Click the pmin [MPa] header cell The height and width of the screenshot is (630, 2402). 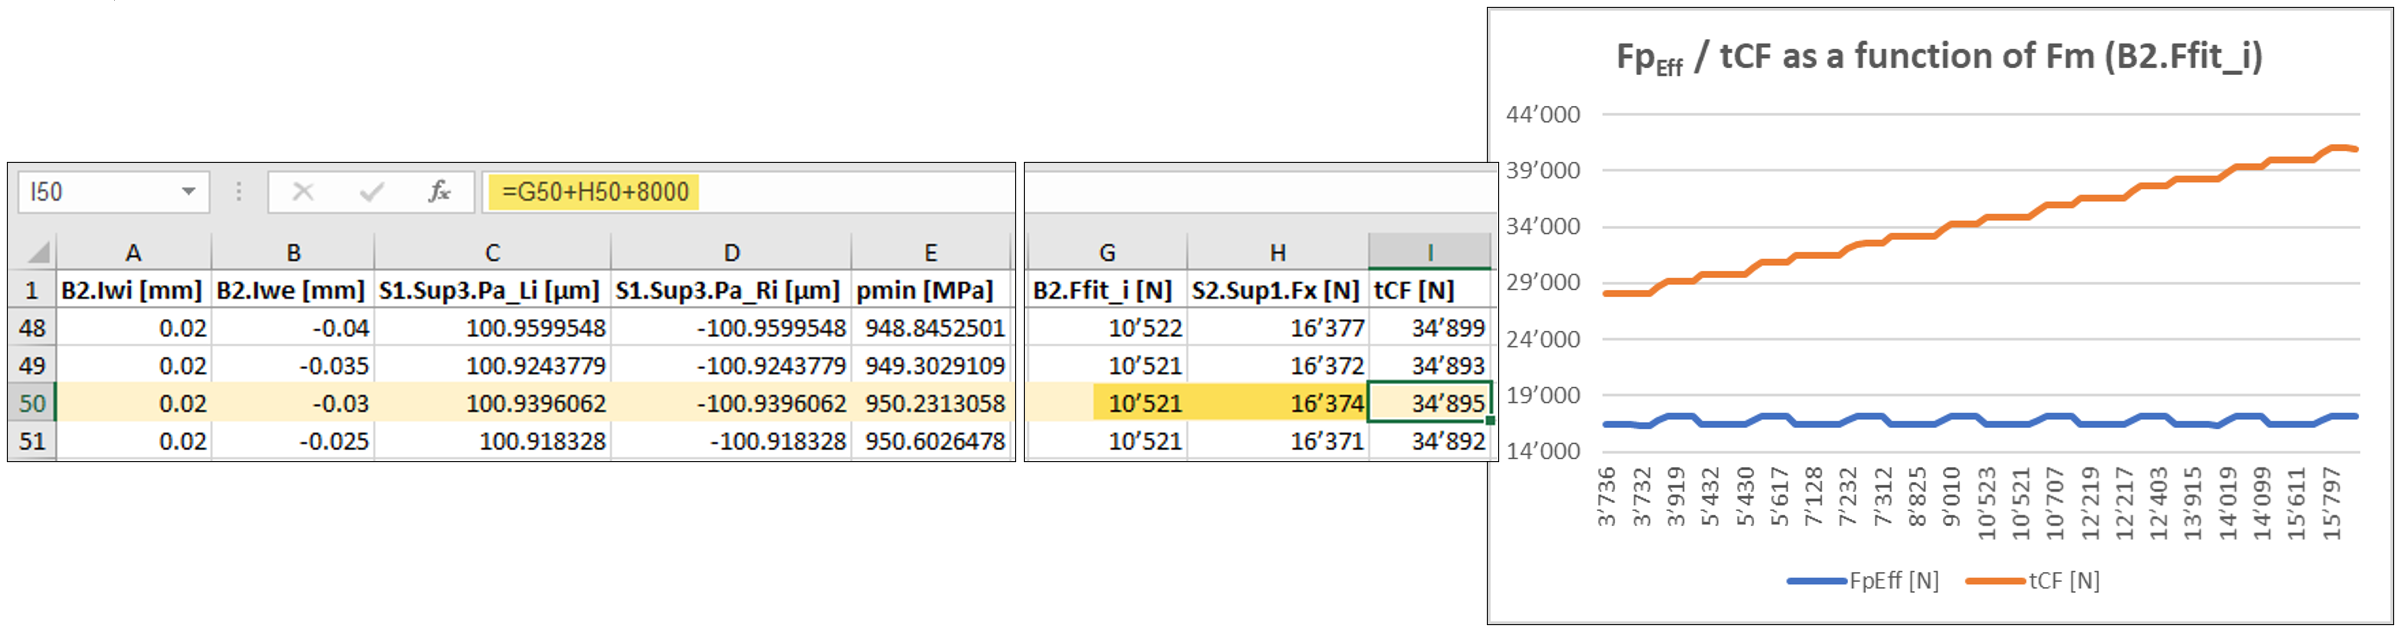coord(931,291)
